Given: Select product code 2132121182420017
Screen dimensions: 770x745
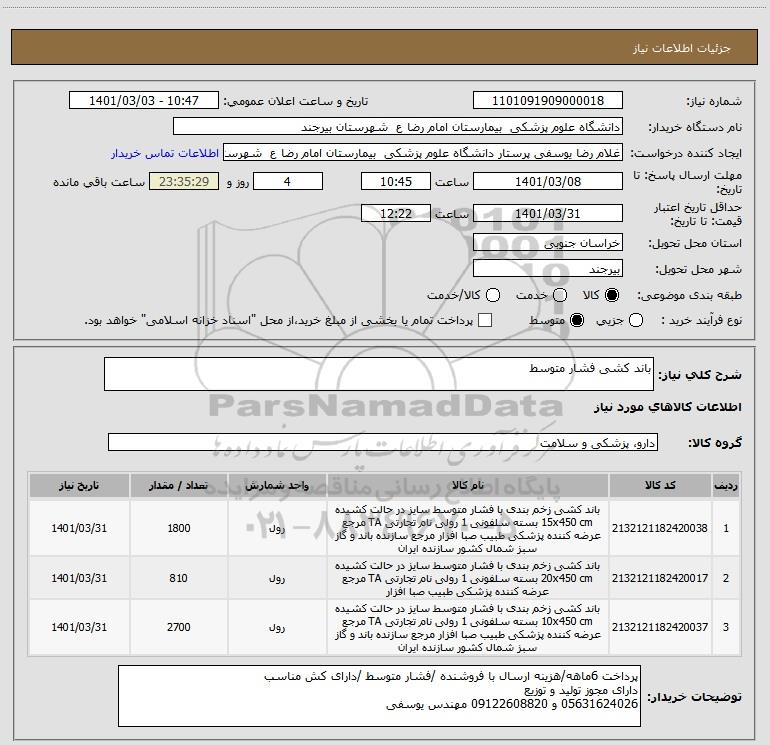Looking at the screenshot, I should (660, 578).
